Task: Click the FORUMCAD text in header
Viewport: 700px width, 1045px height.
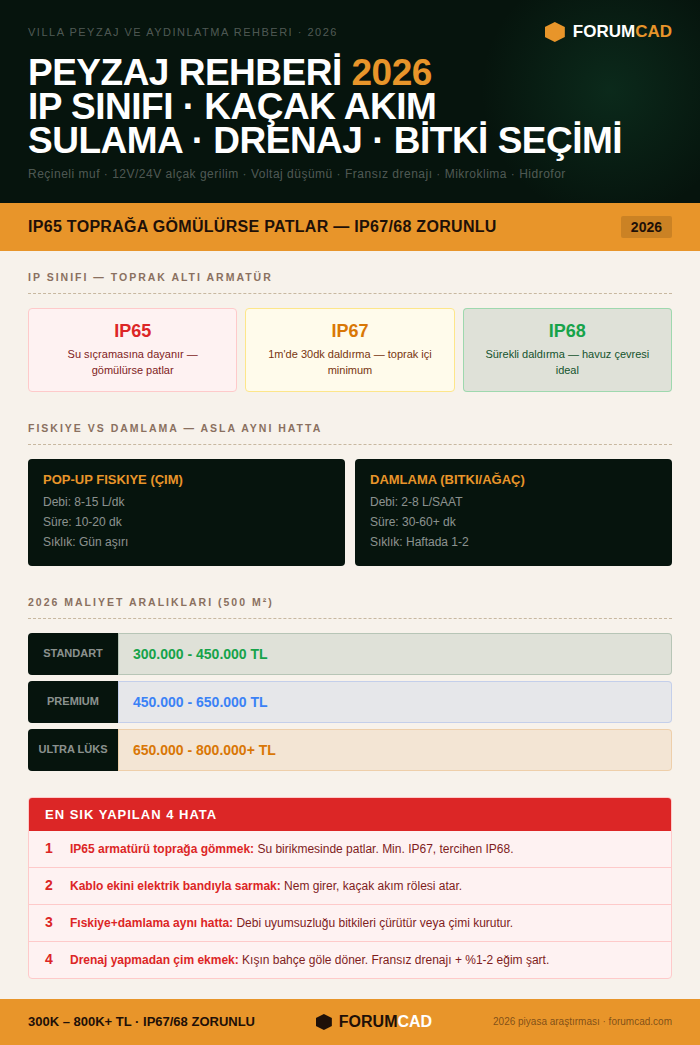Action: pyautogui.click(x=622, y=31)
